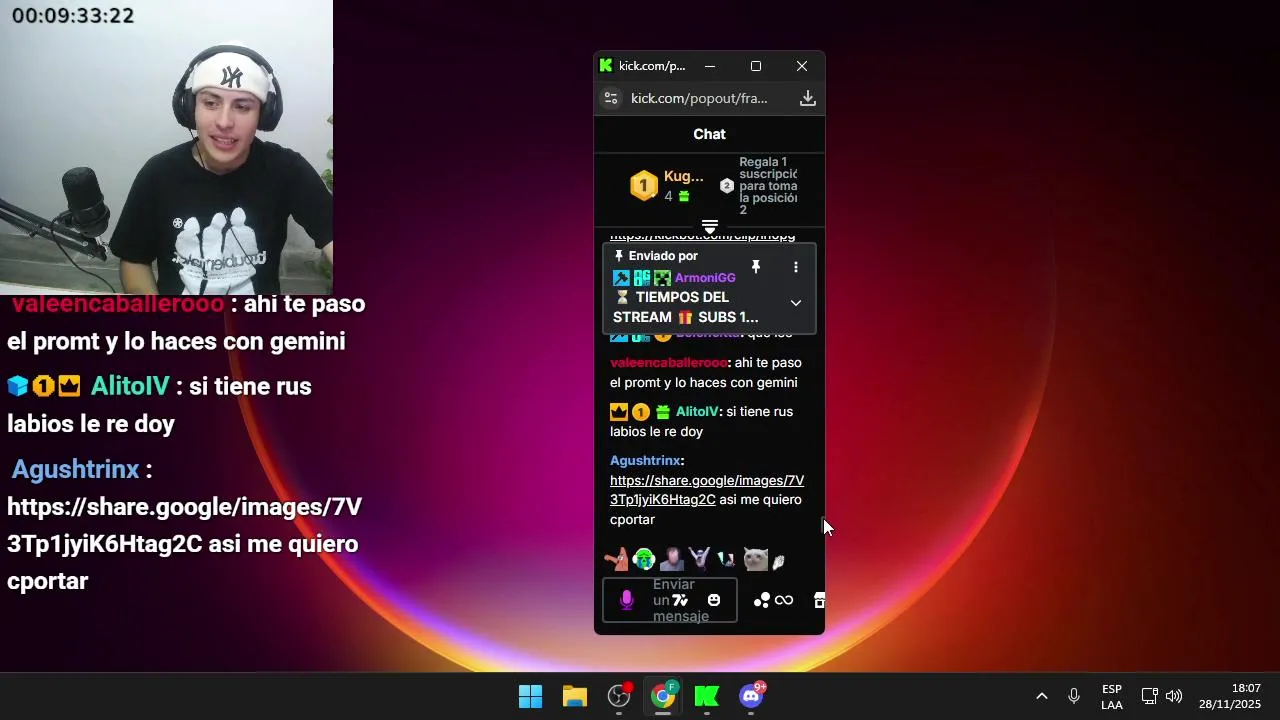Minimize the Kick chat popout window
The width and height of the screenshot is (1280, 720).
point(710,66)
